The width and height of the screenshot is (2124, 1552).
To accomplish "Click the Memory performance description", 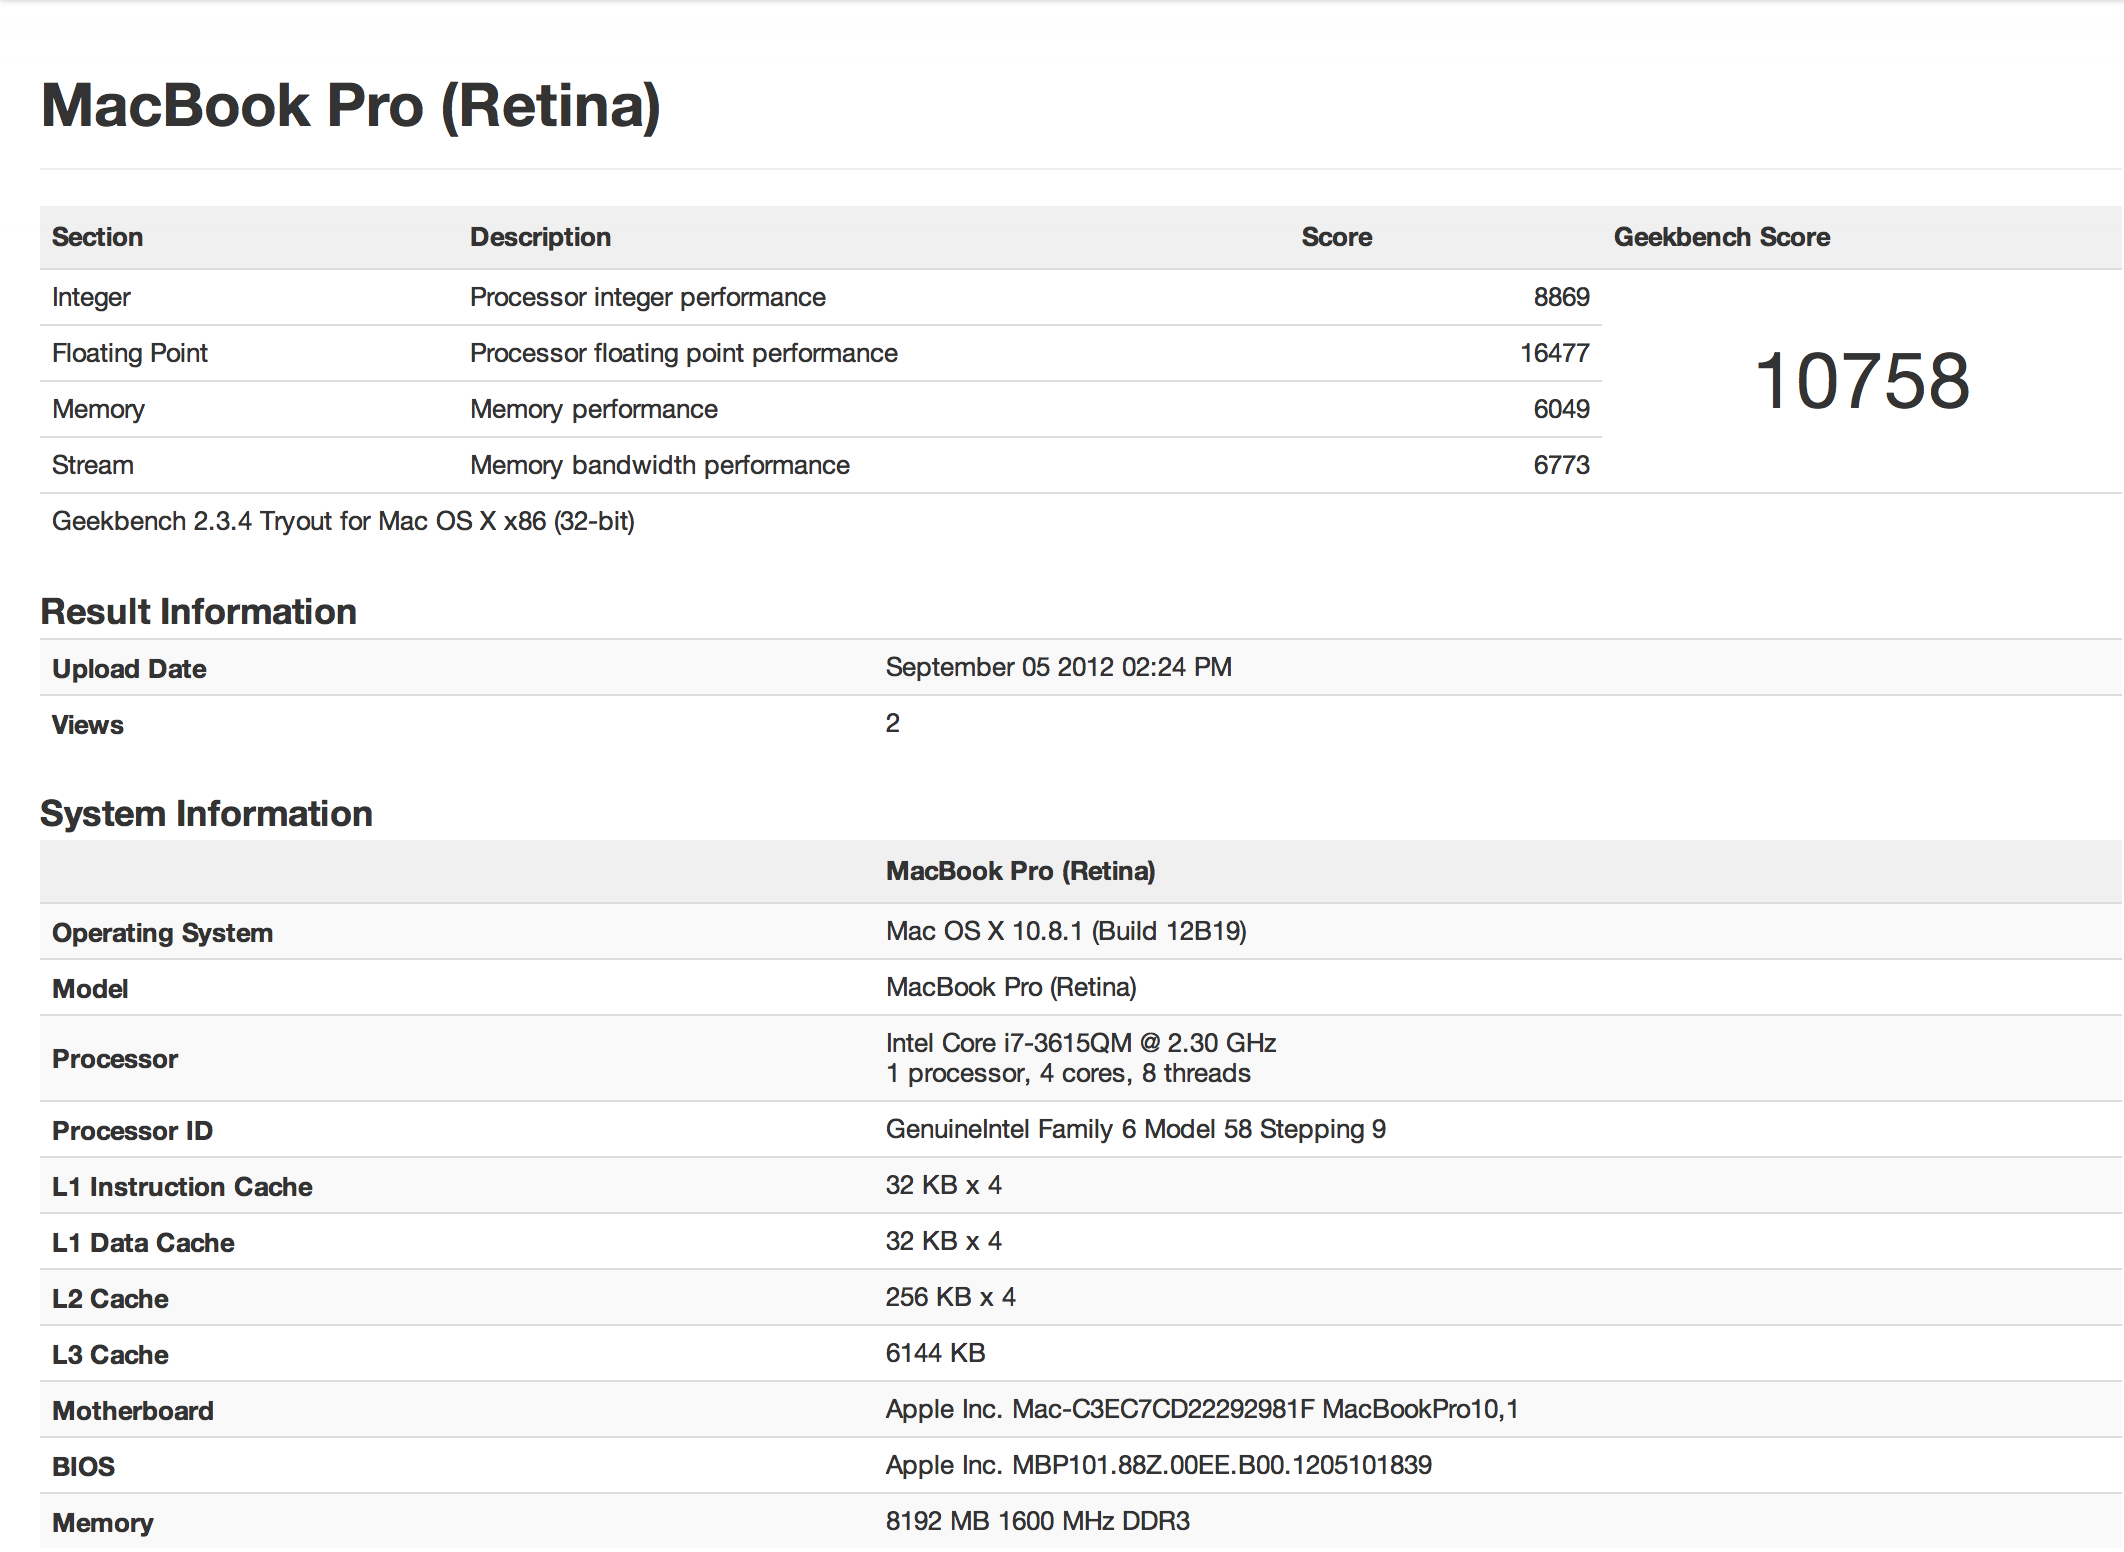I will point(594,409).
